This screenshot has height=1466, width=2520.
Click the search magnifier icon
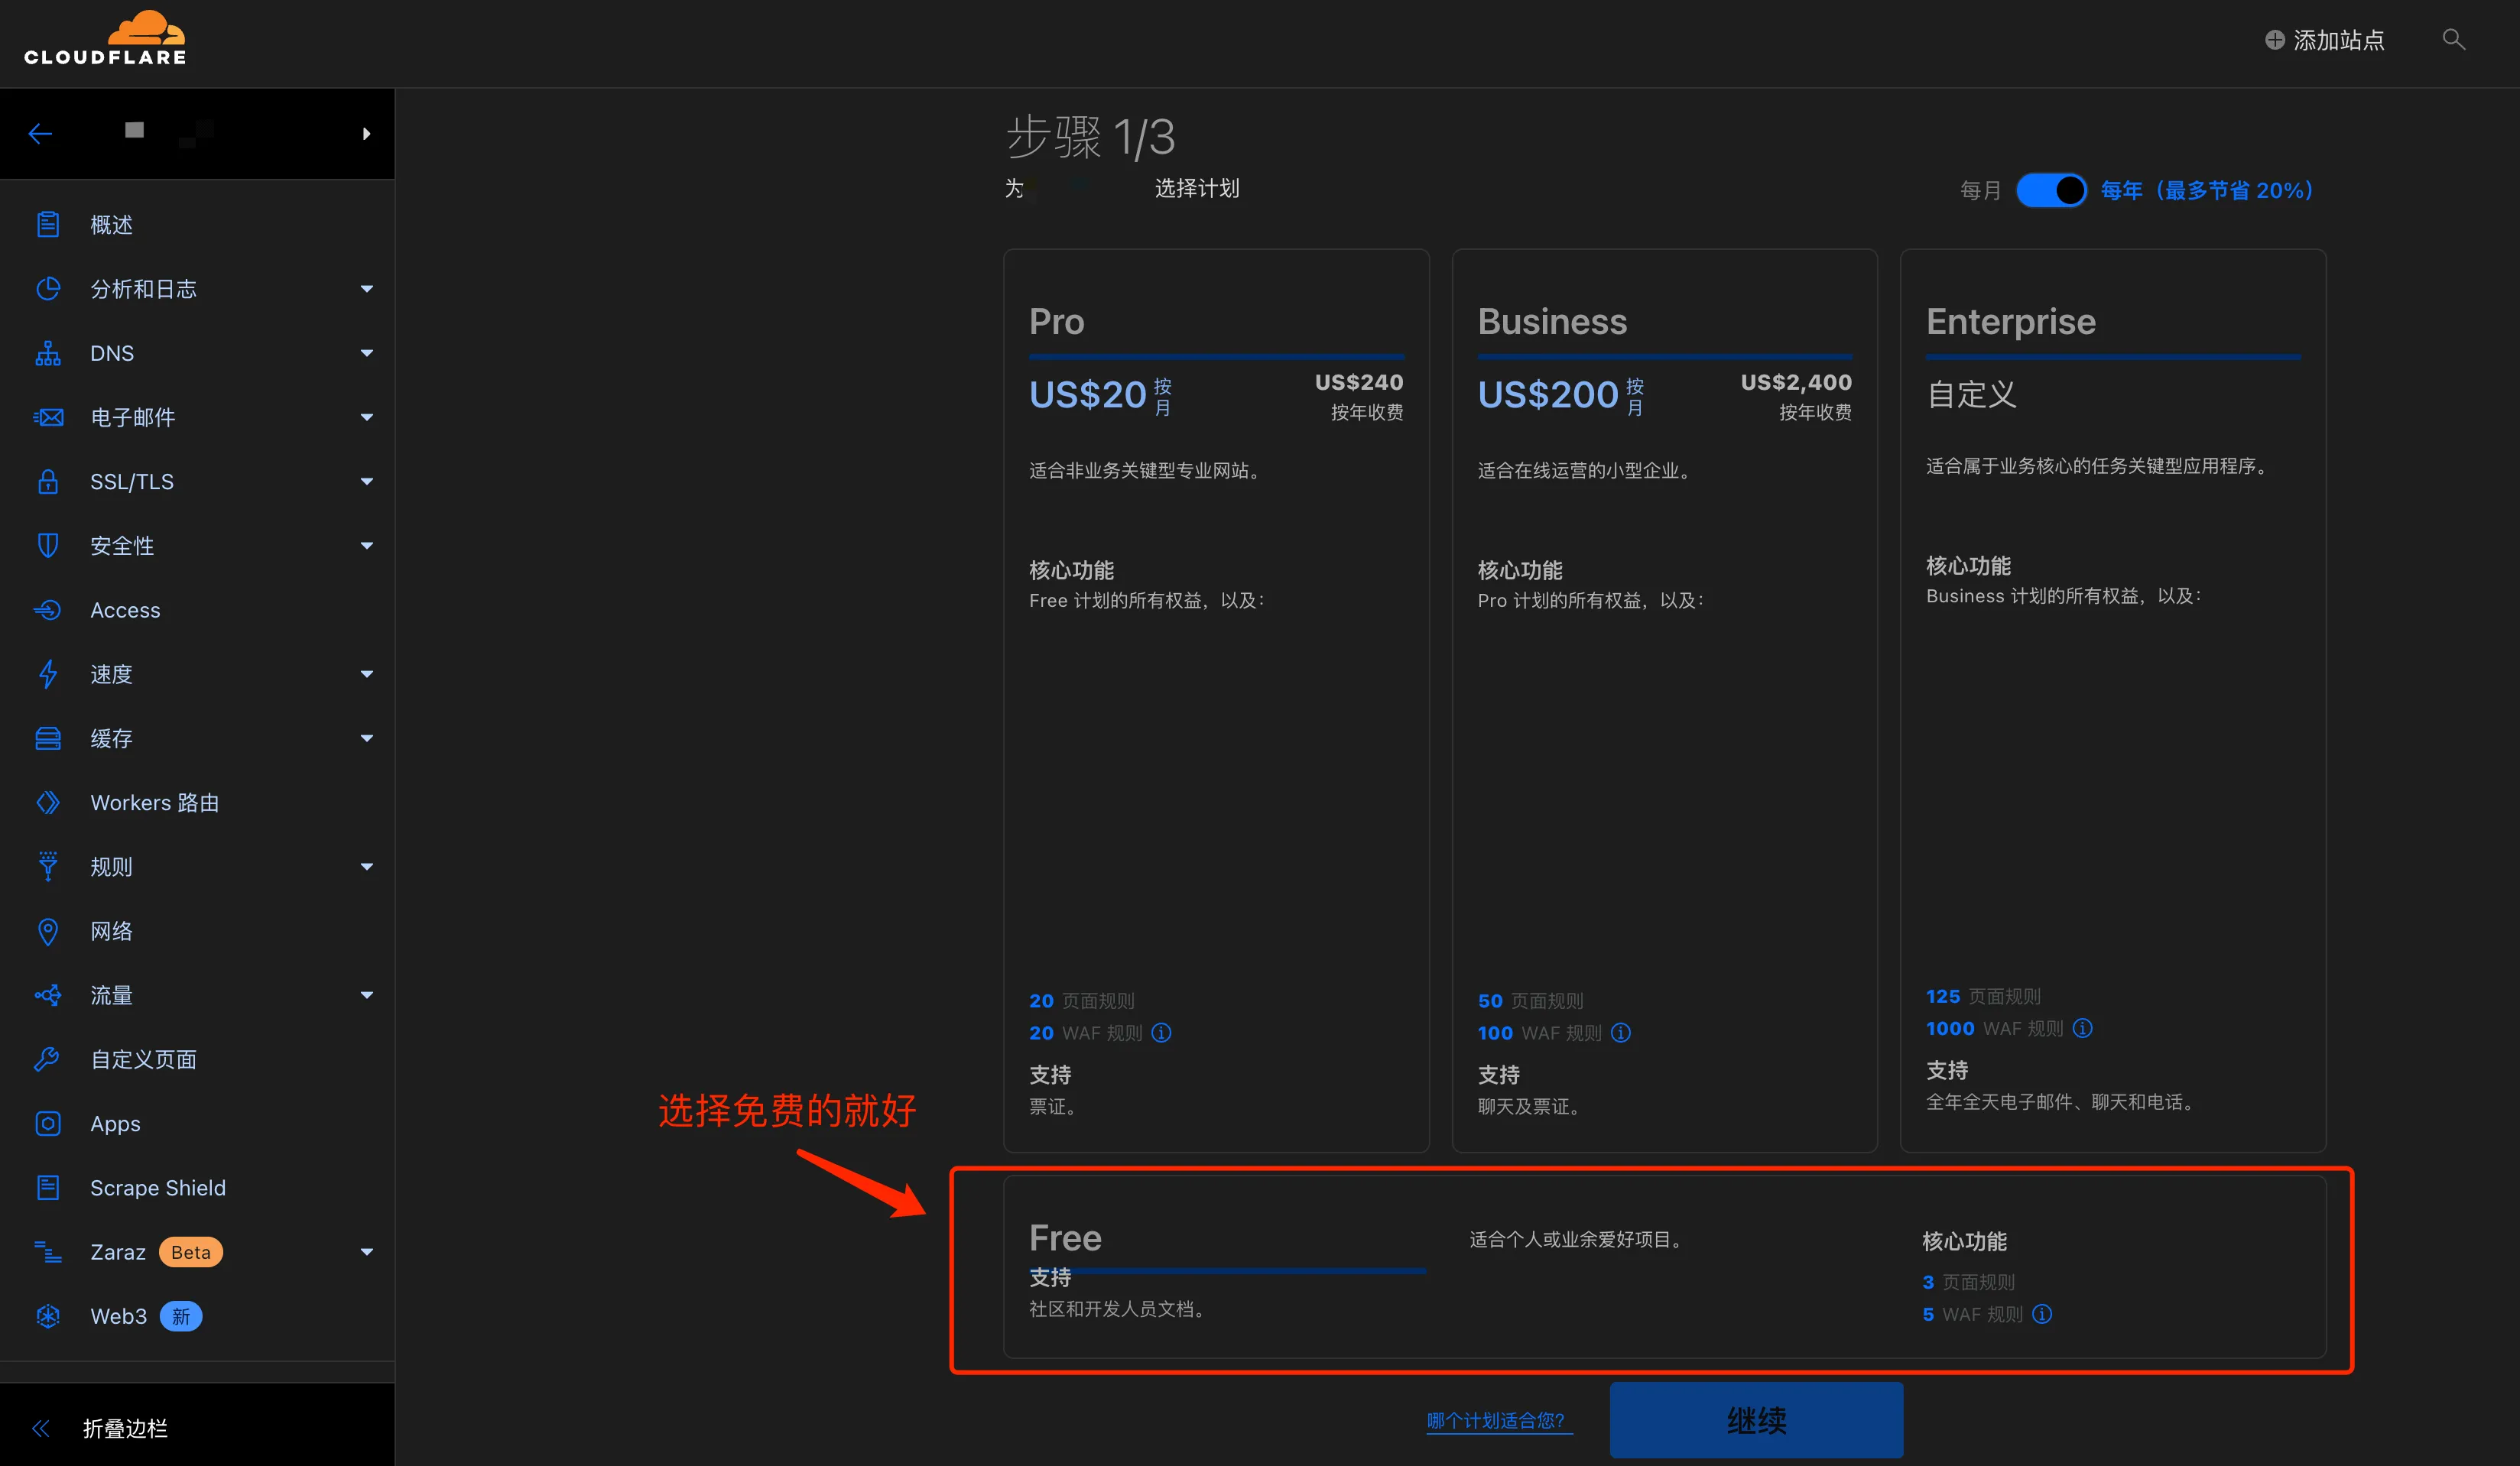(x=2453, y=39)
